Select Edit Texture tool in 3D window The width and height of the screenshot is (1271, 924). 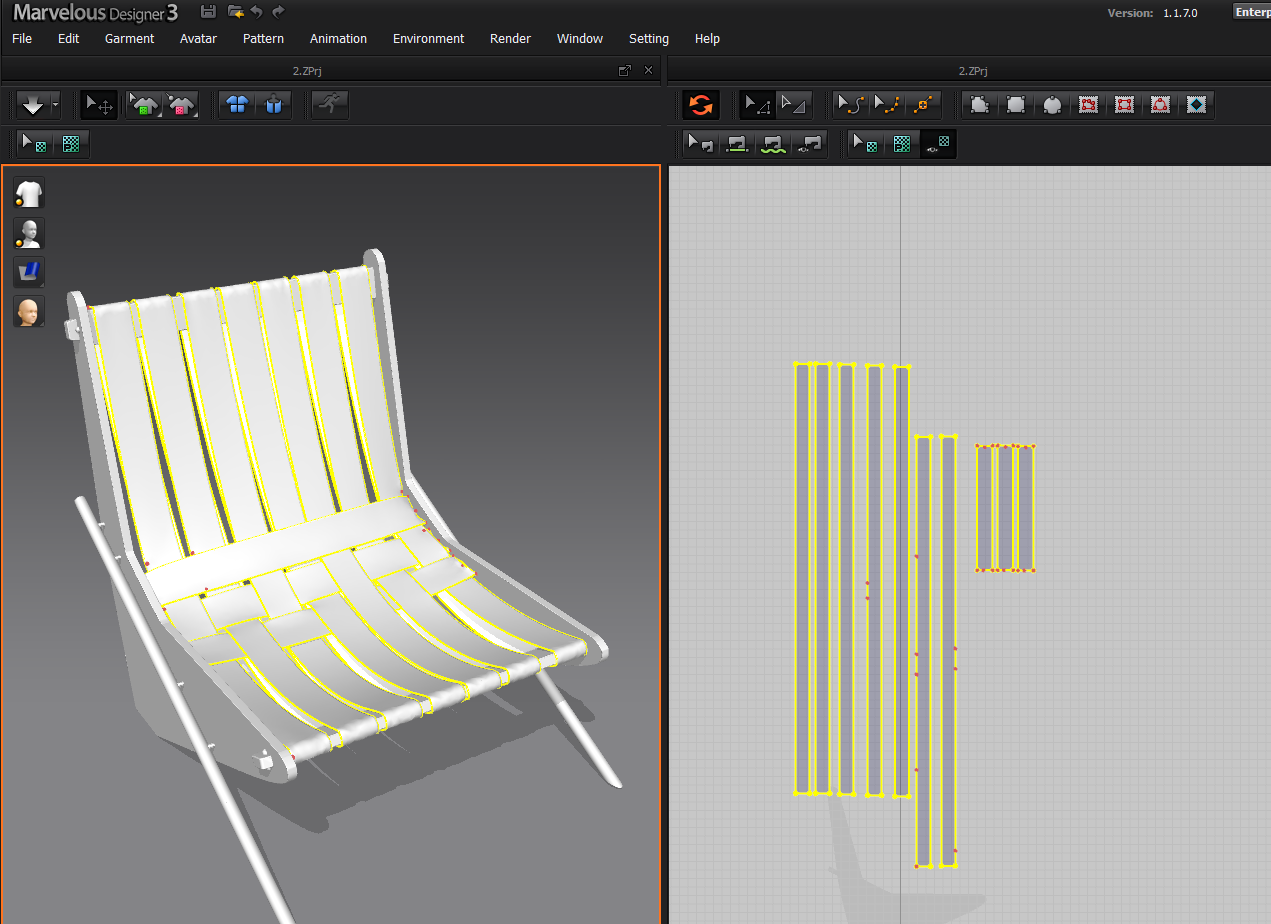point(35,144)
